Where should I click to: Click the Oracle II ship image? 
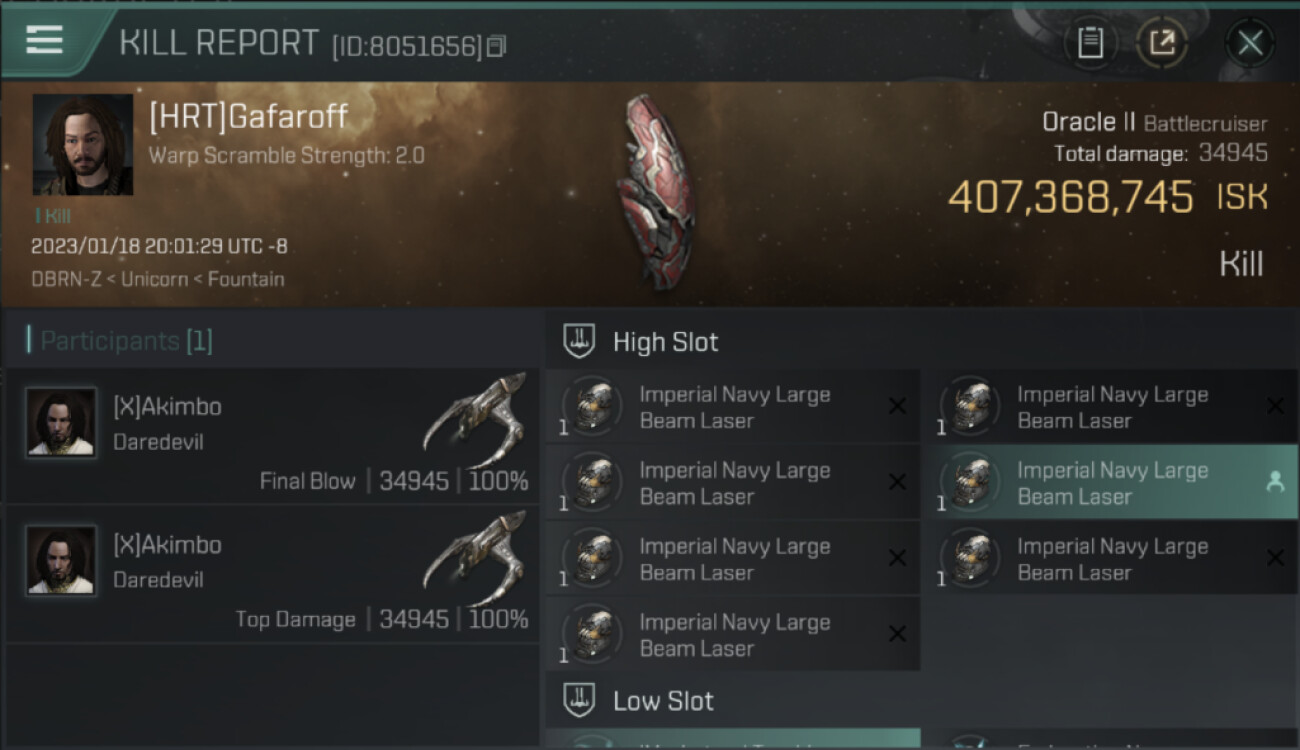point(655,190)
